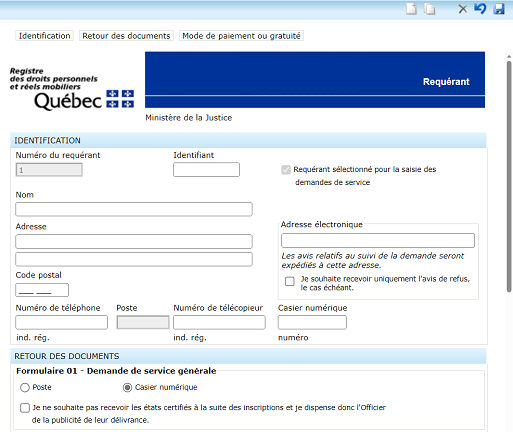Click the Adresse électronique email field
Viewport: 513px width, 432px height.
(378, 240)
